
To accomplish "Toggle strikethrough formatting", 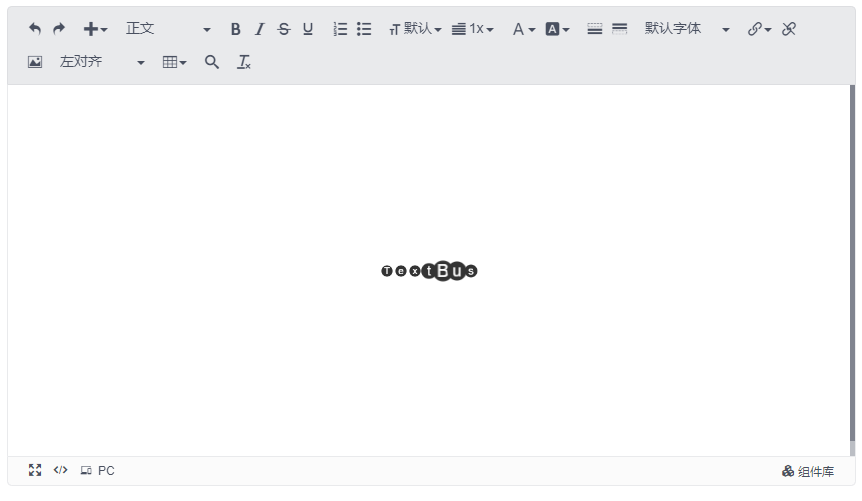I will (x=284, y=29).
